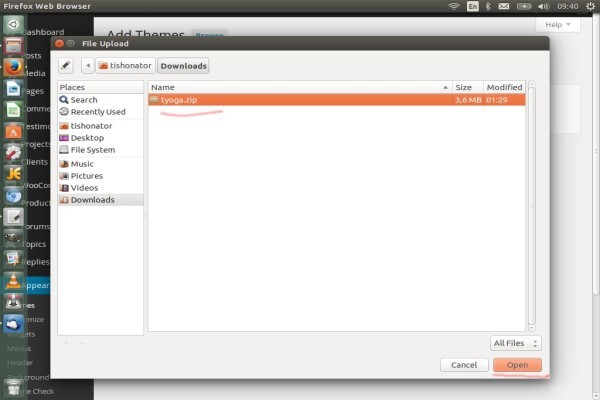Open Files manager in the launcher
The image size is (600, 400).
(x=13, y=46)
